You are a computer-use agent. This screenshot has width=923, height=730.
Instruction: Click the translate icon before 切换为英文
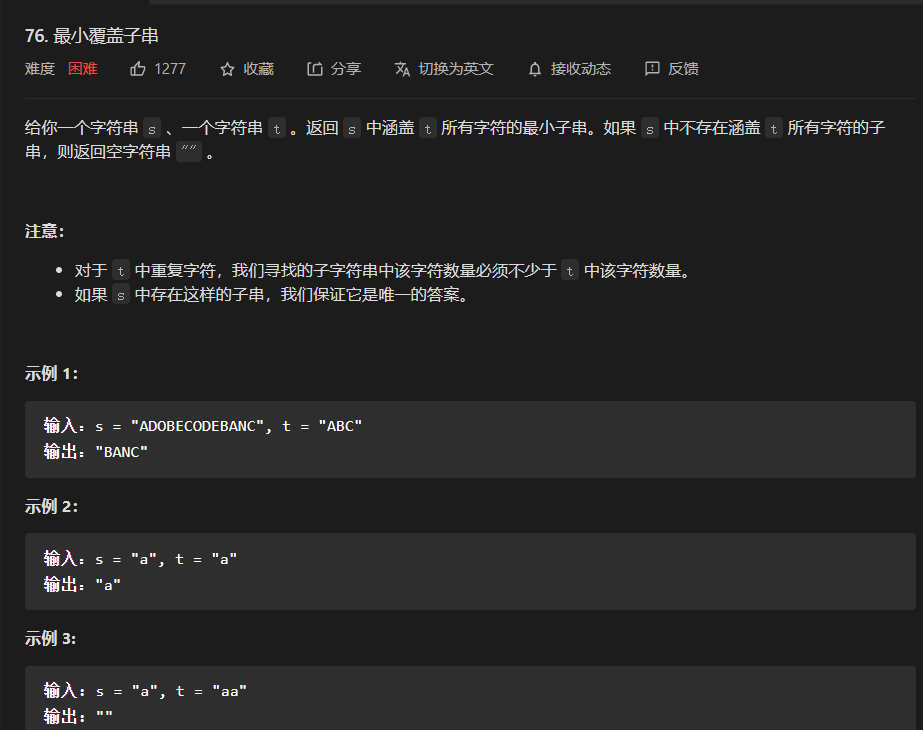[x=401, y=69]
